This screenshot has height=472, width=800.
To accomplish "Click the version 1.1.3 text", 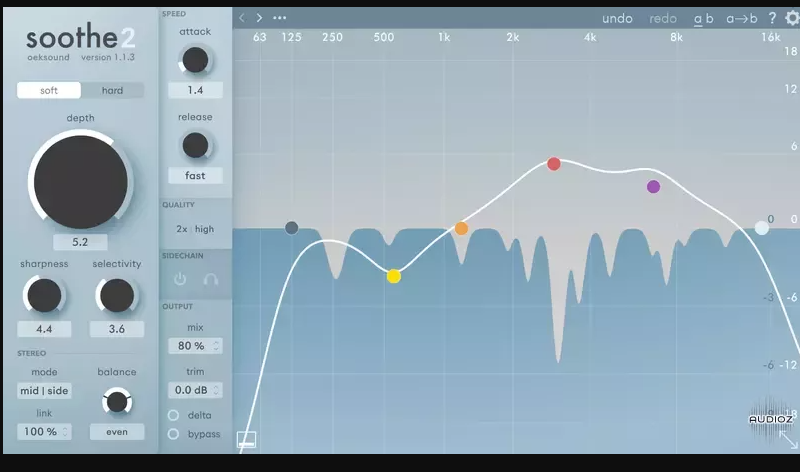I will [108, 57].
